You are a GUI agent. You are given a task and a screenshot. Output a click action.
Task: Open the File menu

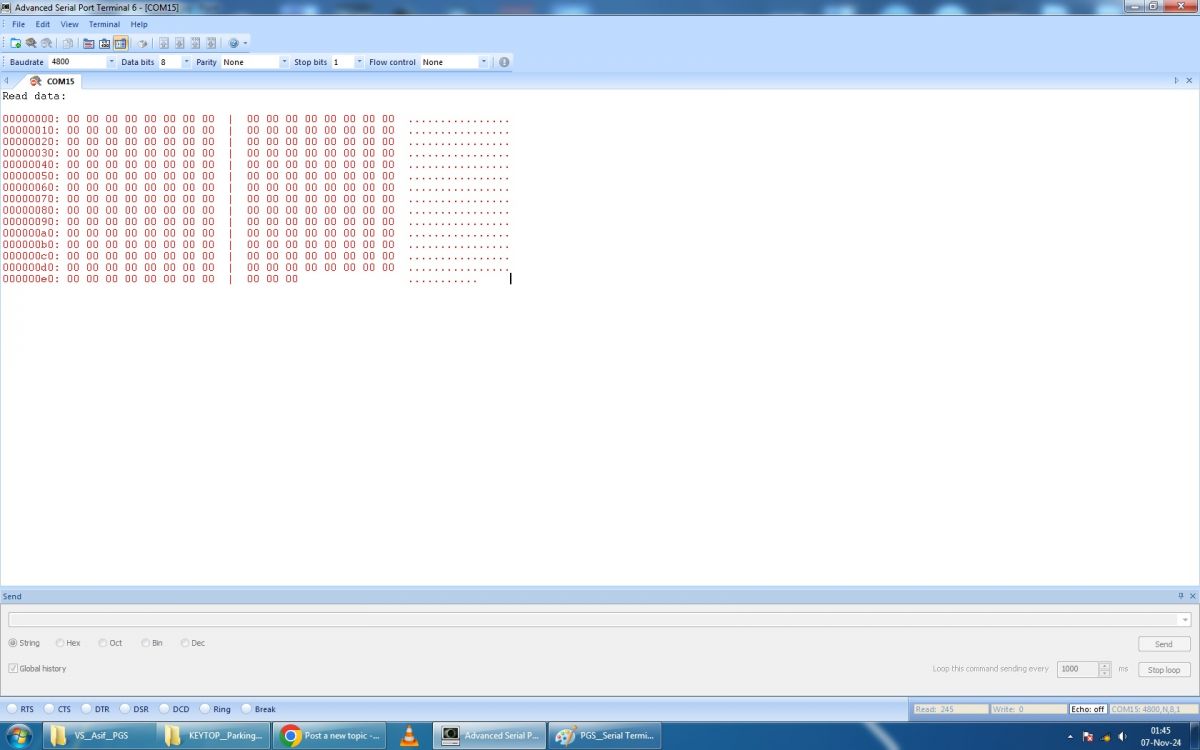click(x=18, y=24)
